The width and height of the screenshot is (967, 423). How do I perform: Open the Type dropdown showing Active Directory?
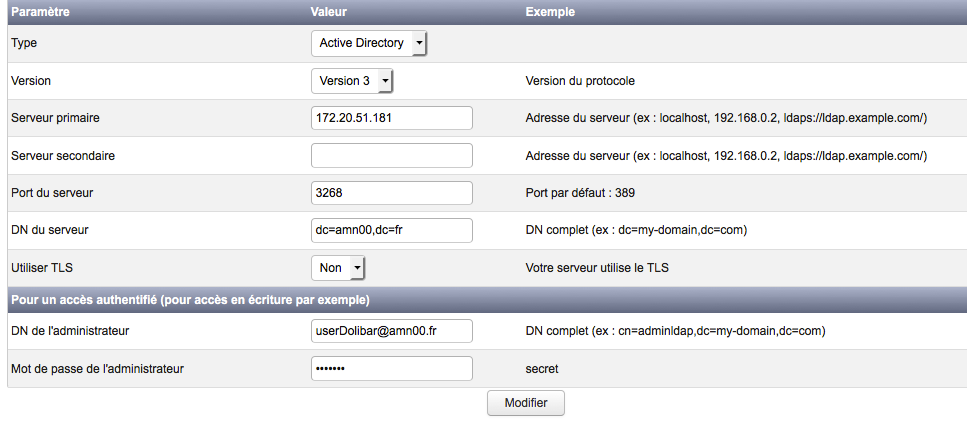click(x=369, y=43)
